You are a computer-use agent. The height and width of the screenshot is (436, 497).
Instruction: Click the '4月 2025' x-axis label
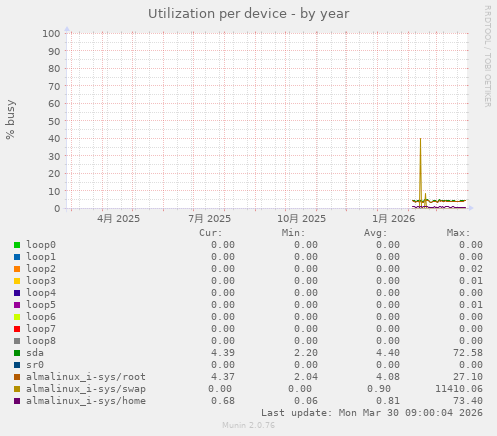pyautogui.click(x=119, y=219)
